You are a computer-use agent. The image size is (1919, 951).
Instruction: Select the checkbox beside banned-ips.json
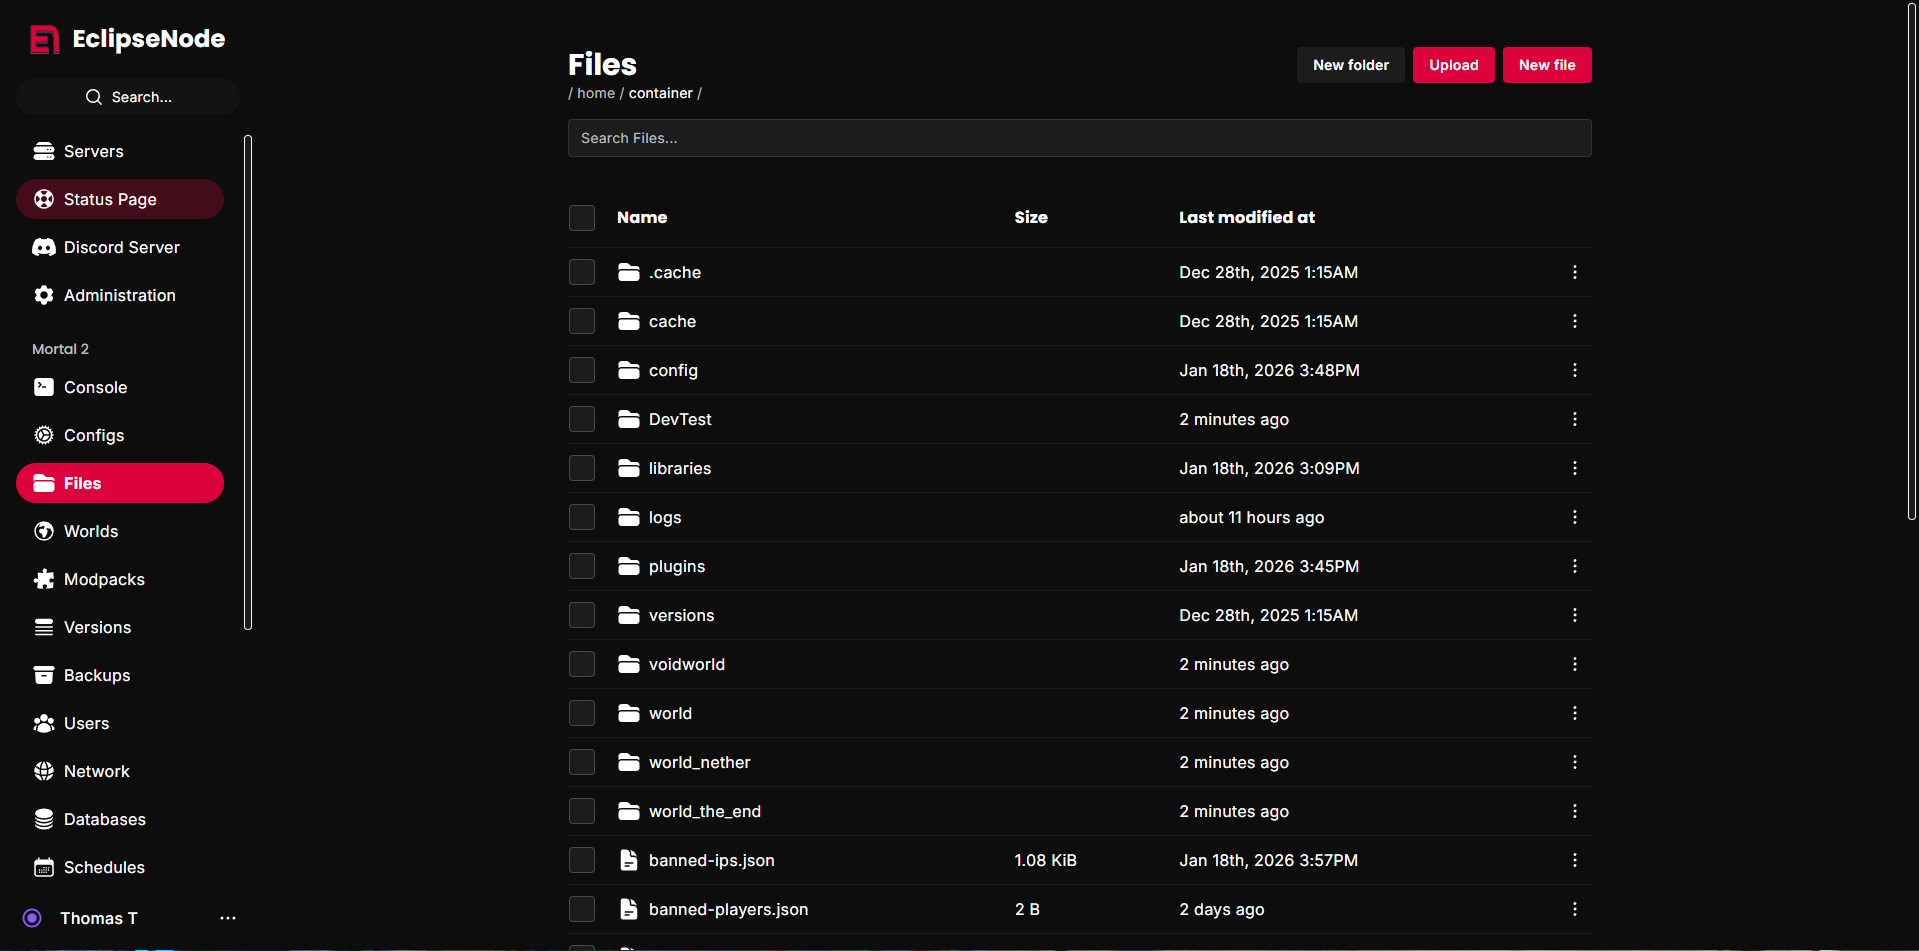click(x=582, y=860)
